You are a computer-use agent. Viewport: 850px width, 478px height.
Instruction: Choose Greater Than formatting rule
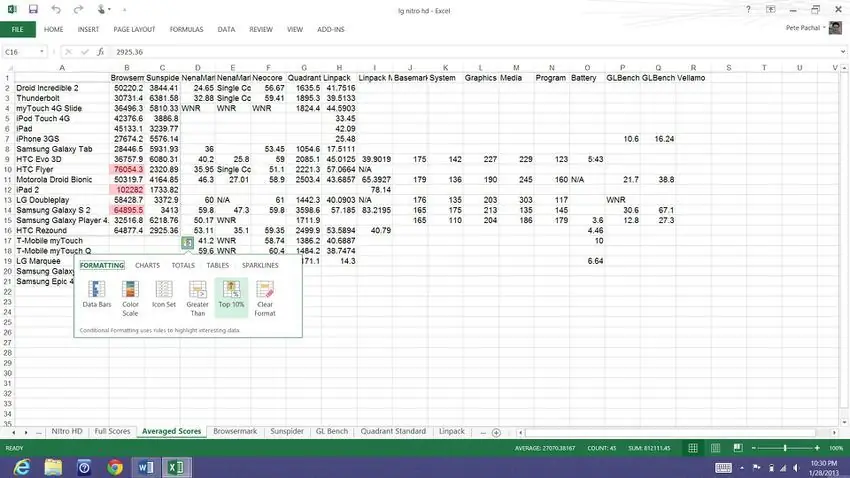(197, 298)
